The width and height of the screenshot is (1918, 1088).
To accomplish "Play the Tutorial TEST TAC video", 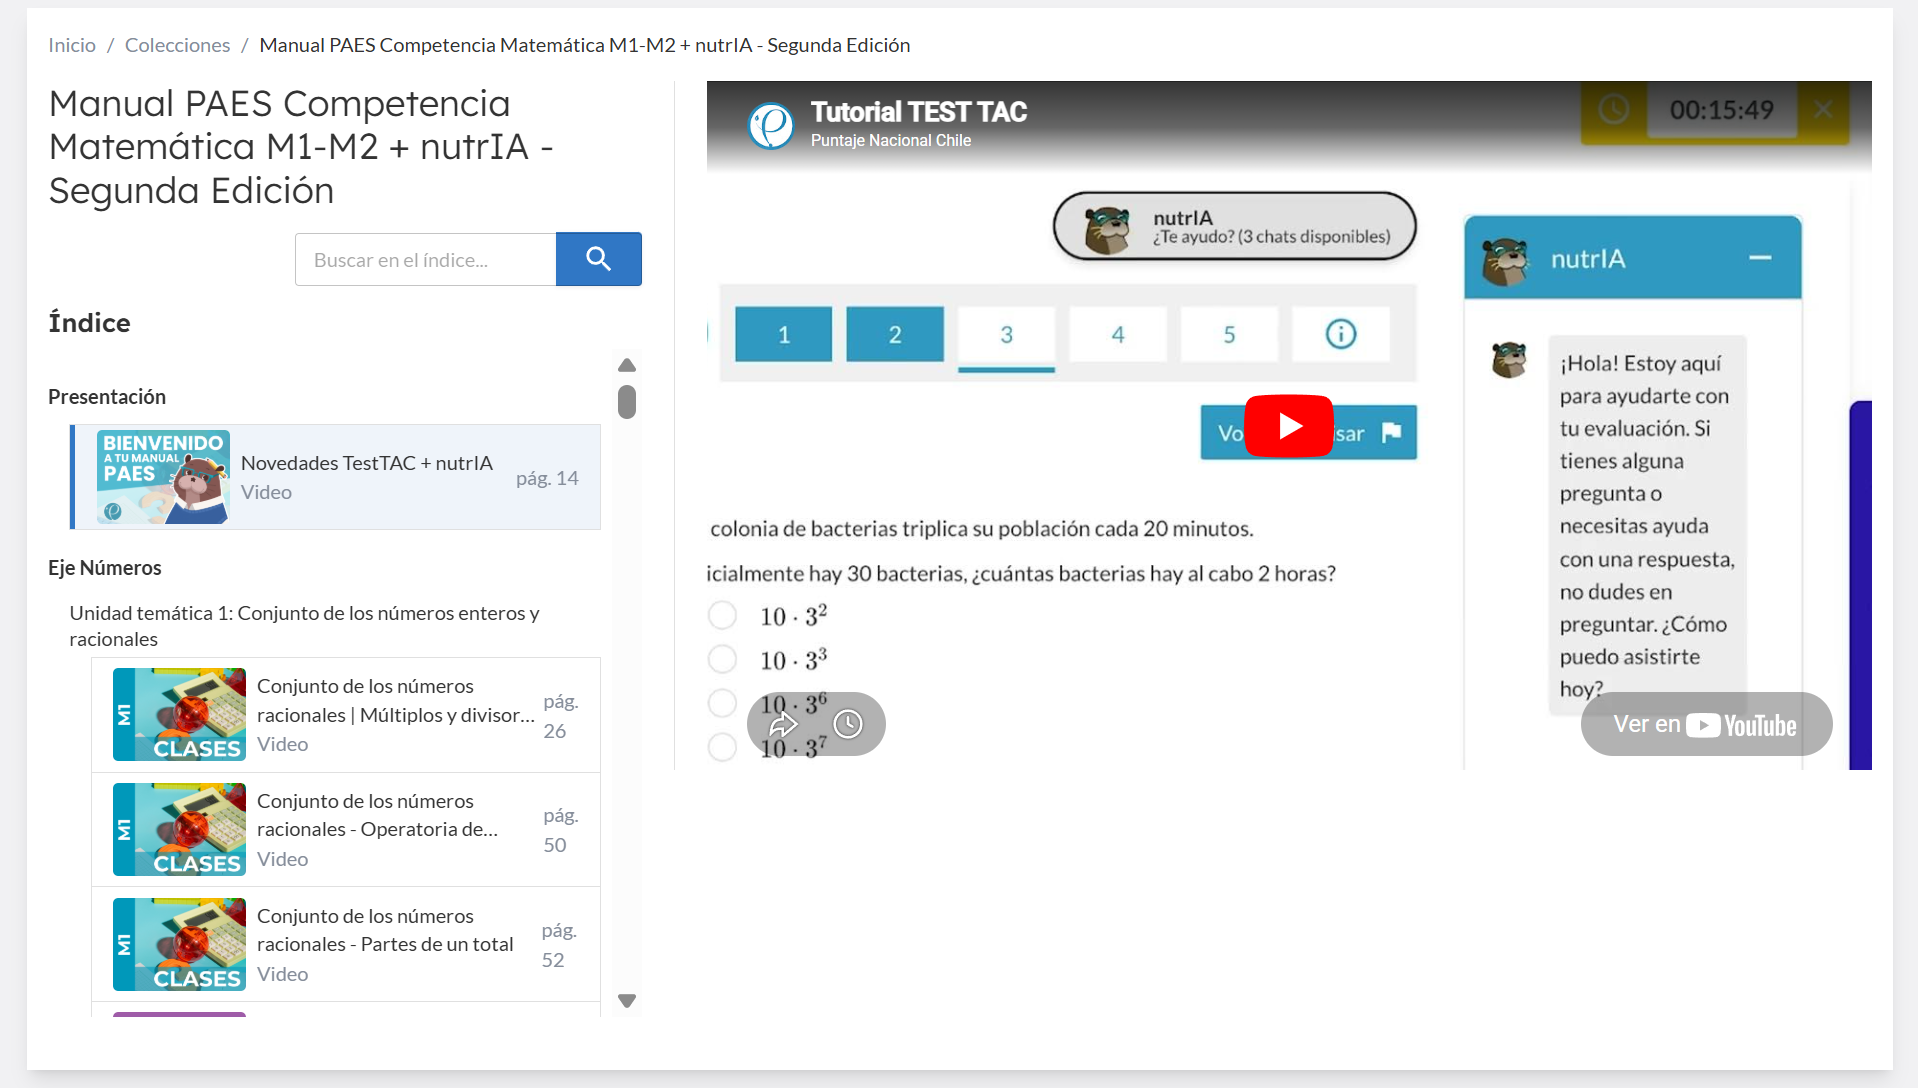I will tap(1288, 426).
